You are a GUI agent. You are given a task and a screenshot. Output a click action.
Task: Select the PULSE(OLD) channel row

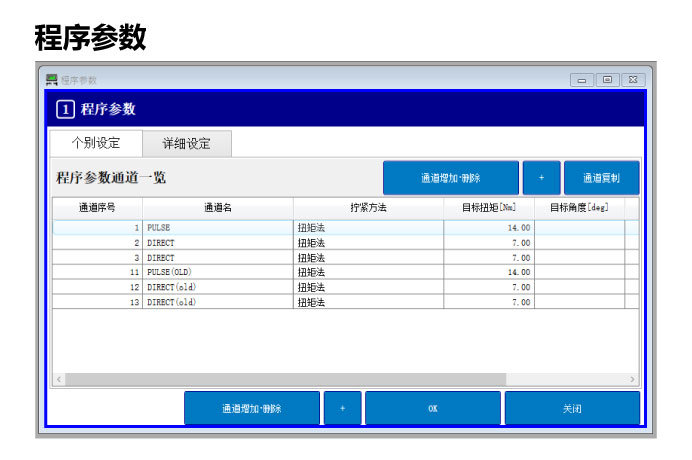[346, 272]
